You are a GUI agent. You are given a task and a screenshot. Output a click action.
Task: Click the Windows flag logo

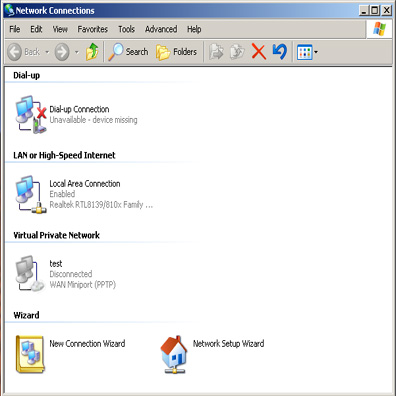click(x=379, y=29)
